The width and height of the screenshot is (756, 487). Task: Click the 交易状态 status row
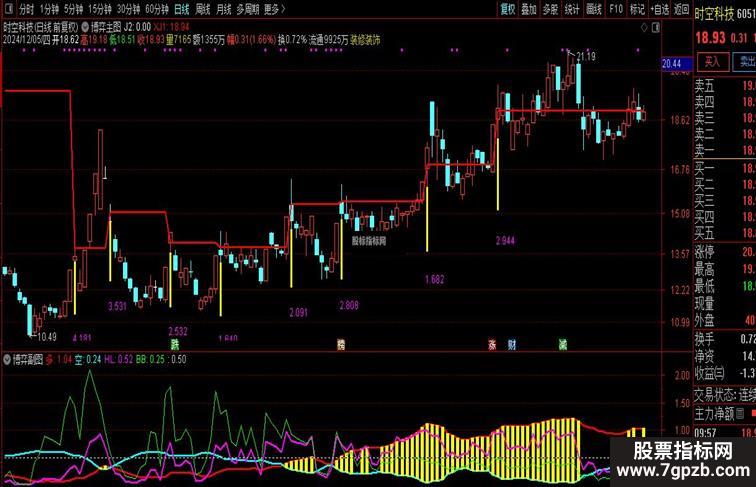tap(725, 395)
